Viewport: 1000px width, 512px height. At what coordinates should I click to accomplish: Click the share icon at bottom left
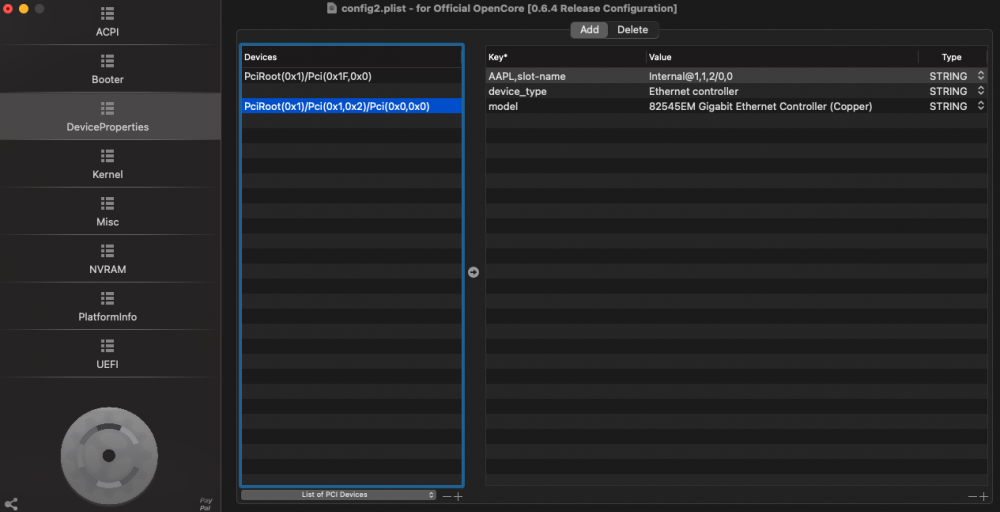10,504
